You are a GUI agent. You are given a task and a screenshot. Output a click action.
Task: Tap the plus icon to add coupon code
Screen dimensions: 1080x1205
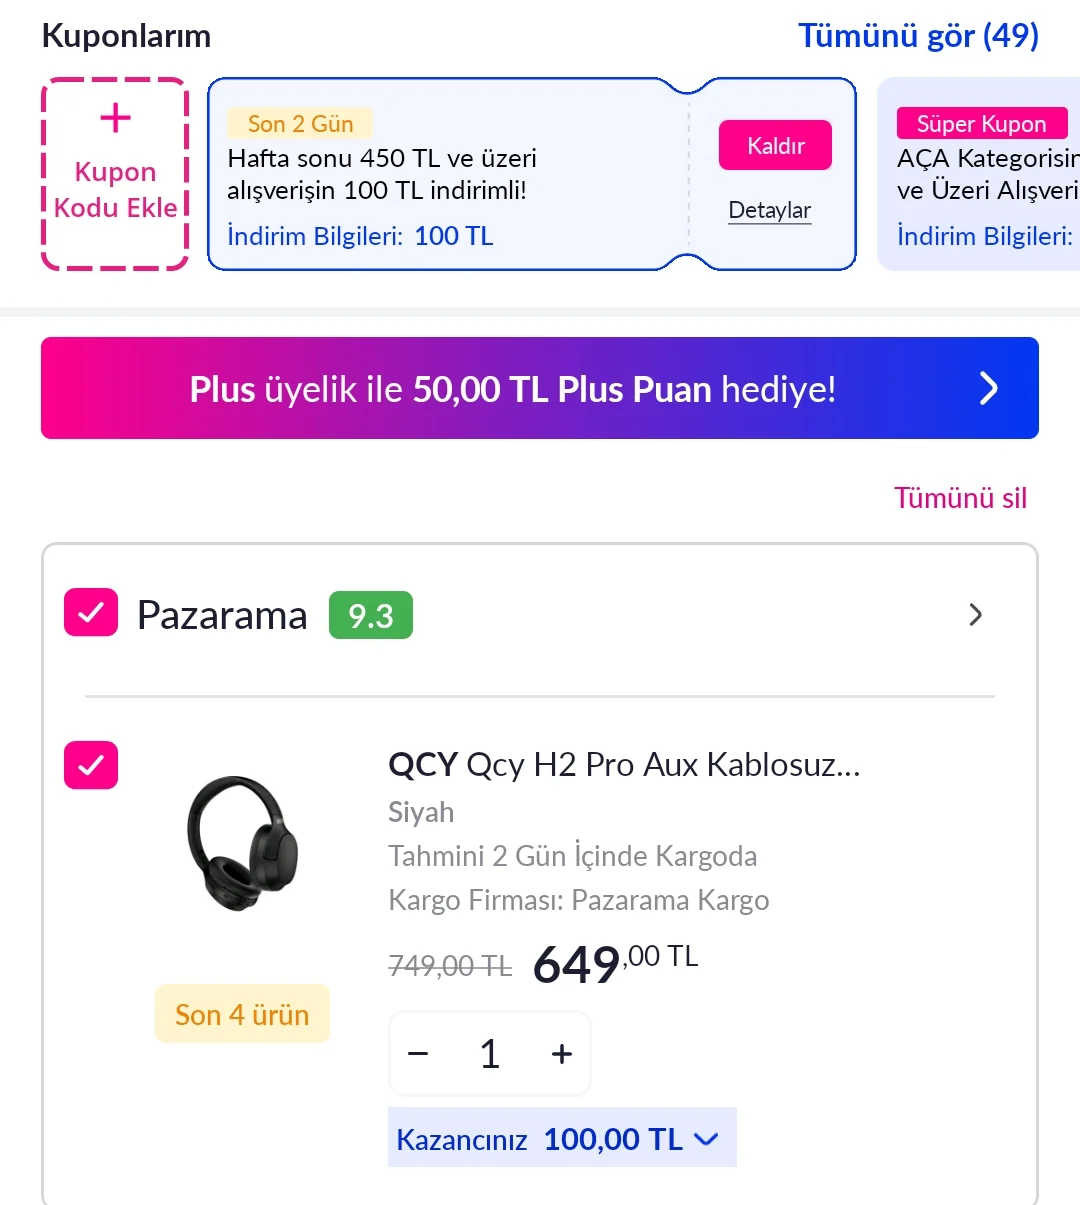pyautogui.click(x=115, y=119)
